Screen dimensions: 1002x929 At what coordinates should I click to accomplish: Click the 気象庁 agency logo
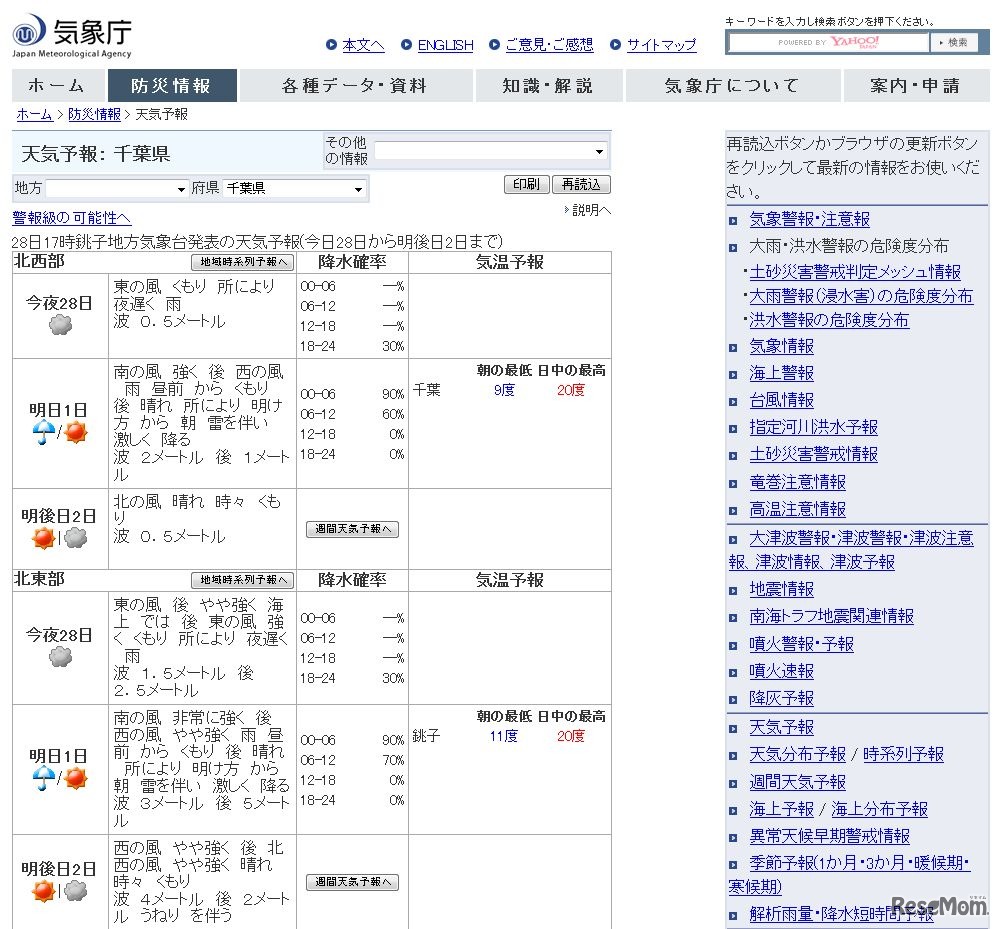[70, 33]
